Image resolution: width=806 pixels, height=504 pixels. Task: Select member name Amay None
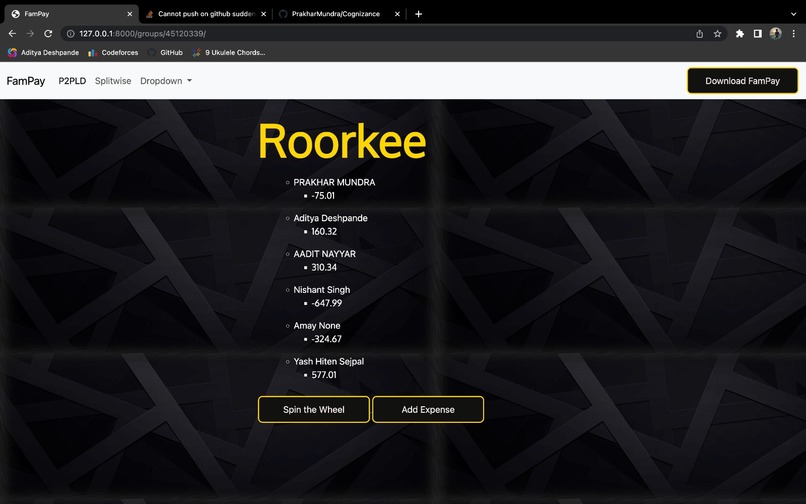click(x=317, y=326)
